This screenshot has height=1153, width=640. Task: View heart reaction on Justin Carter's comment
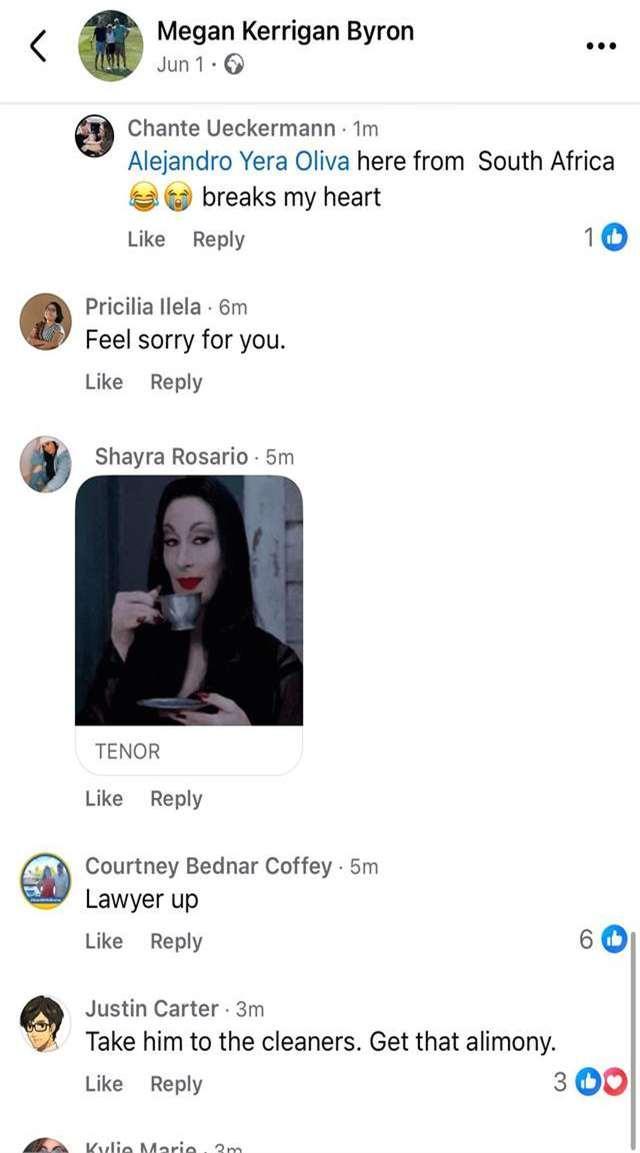point(617,1082)
